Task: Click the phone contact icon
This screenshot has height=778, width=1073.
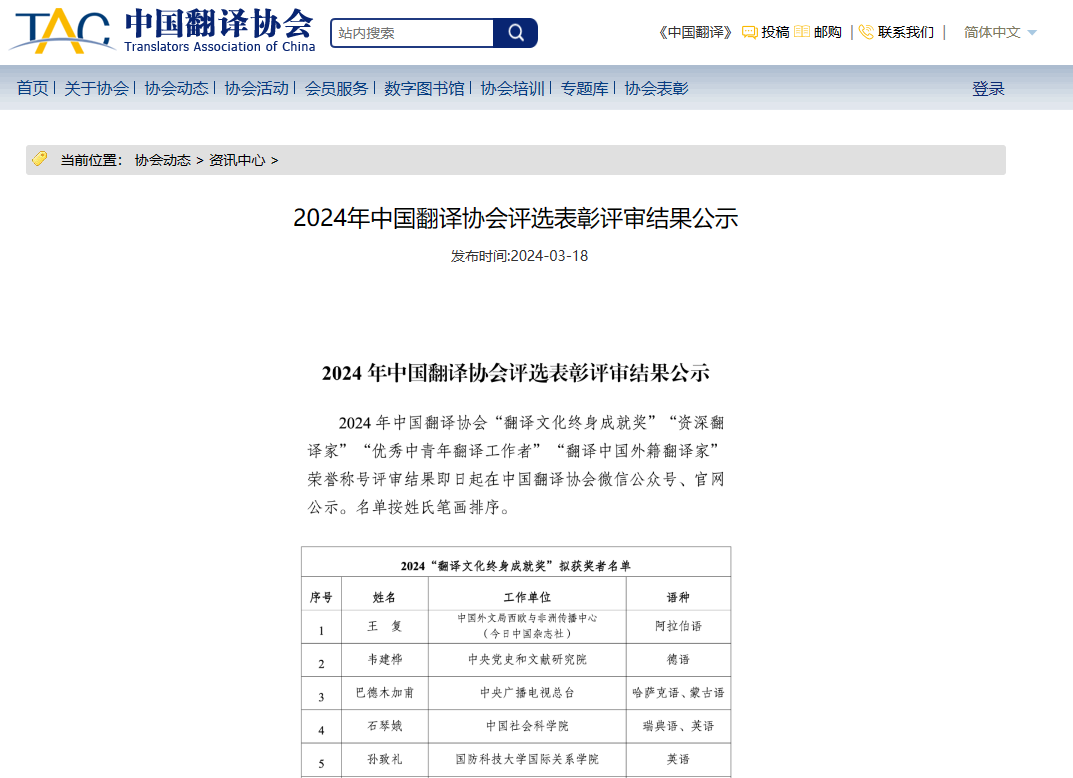Action: point(866,32)
